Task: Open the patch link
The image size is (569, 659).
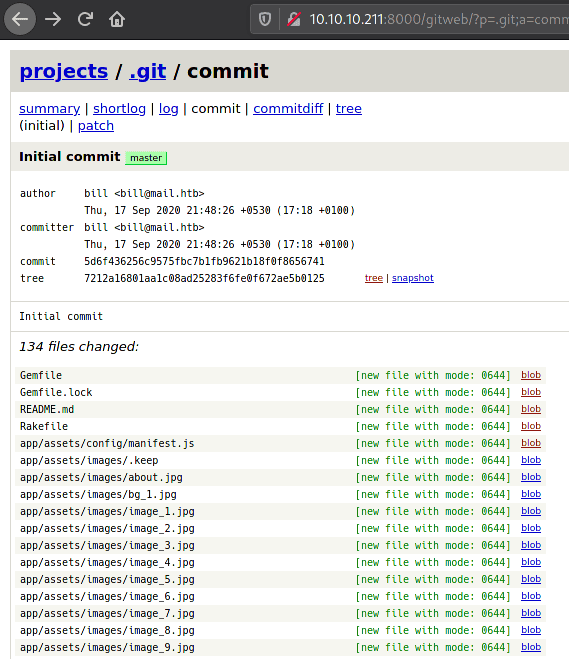Action: point(96,126)
